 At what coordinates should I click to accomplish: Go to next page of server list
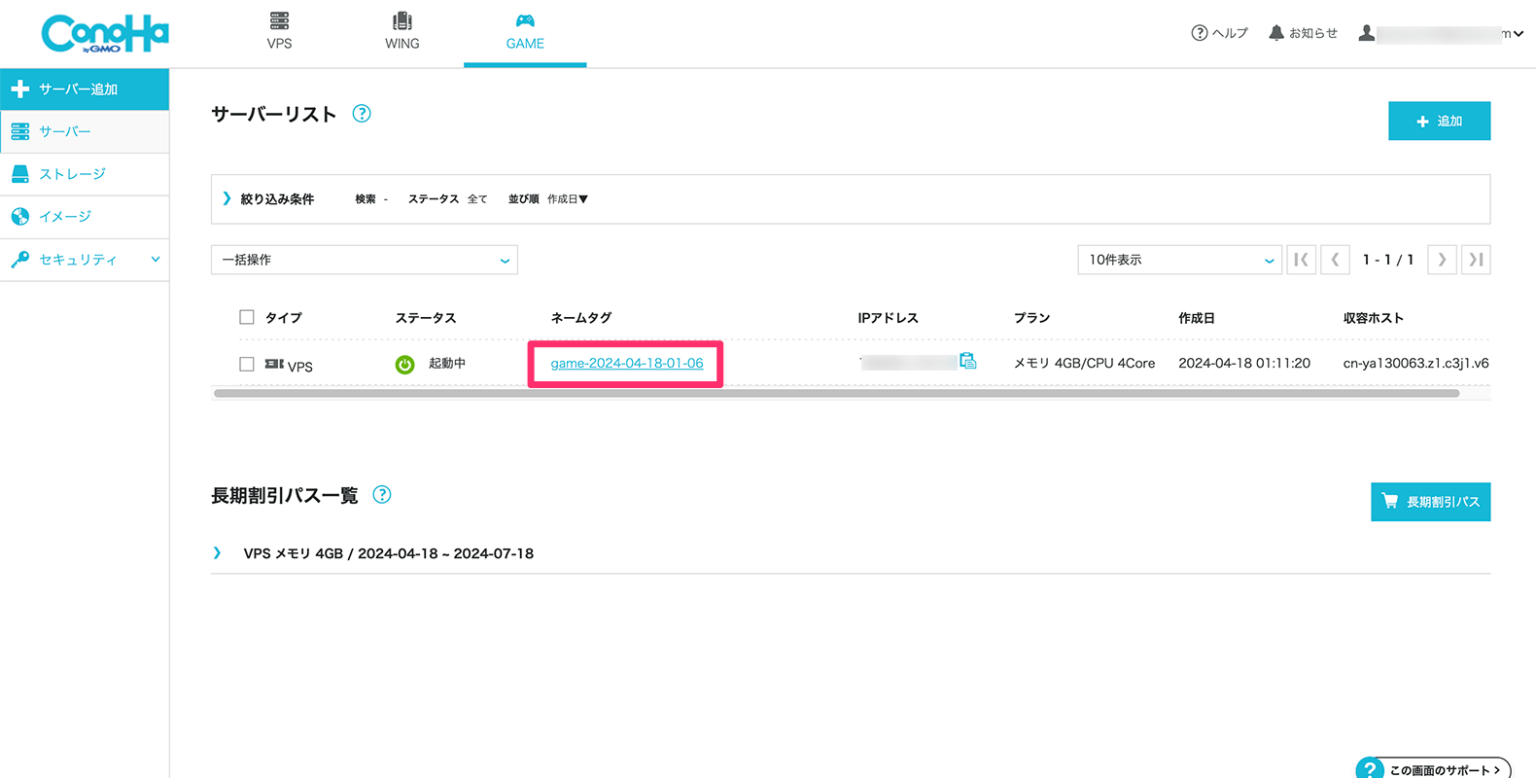(1441, 260)
